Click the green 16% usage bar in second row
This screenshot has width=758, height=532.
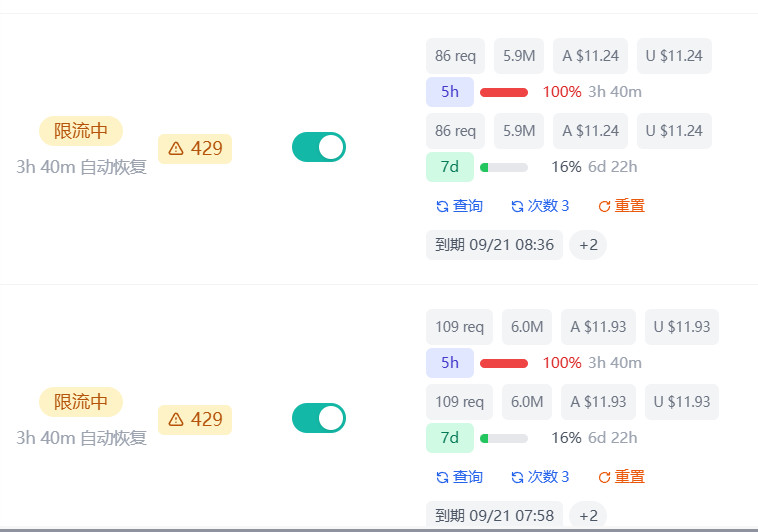[x=504, y=439]
